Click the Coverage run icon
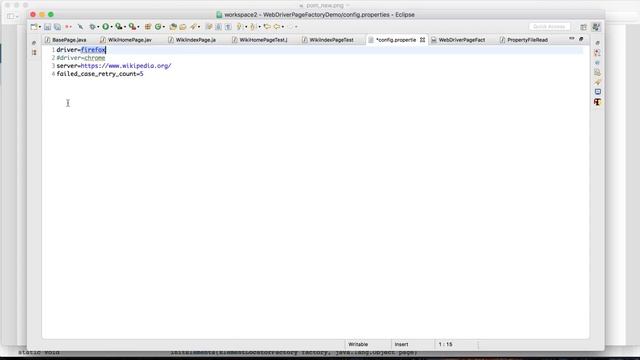The image size is (640, 360). coord(119,27)
